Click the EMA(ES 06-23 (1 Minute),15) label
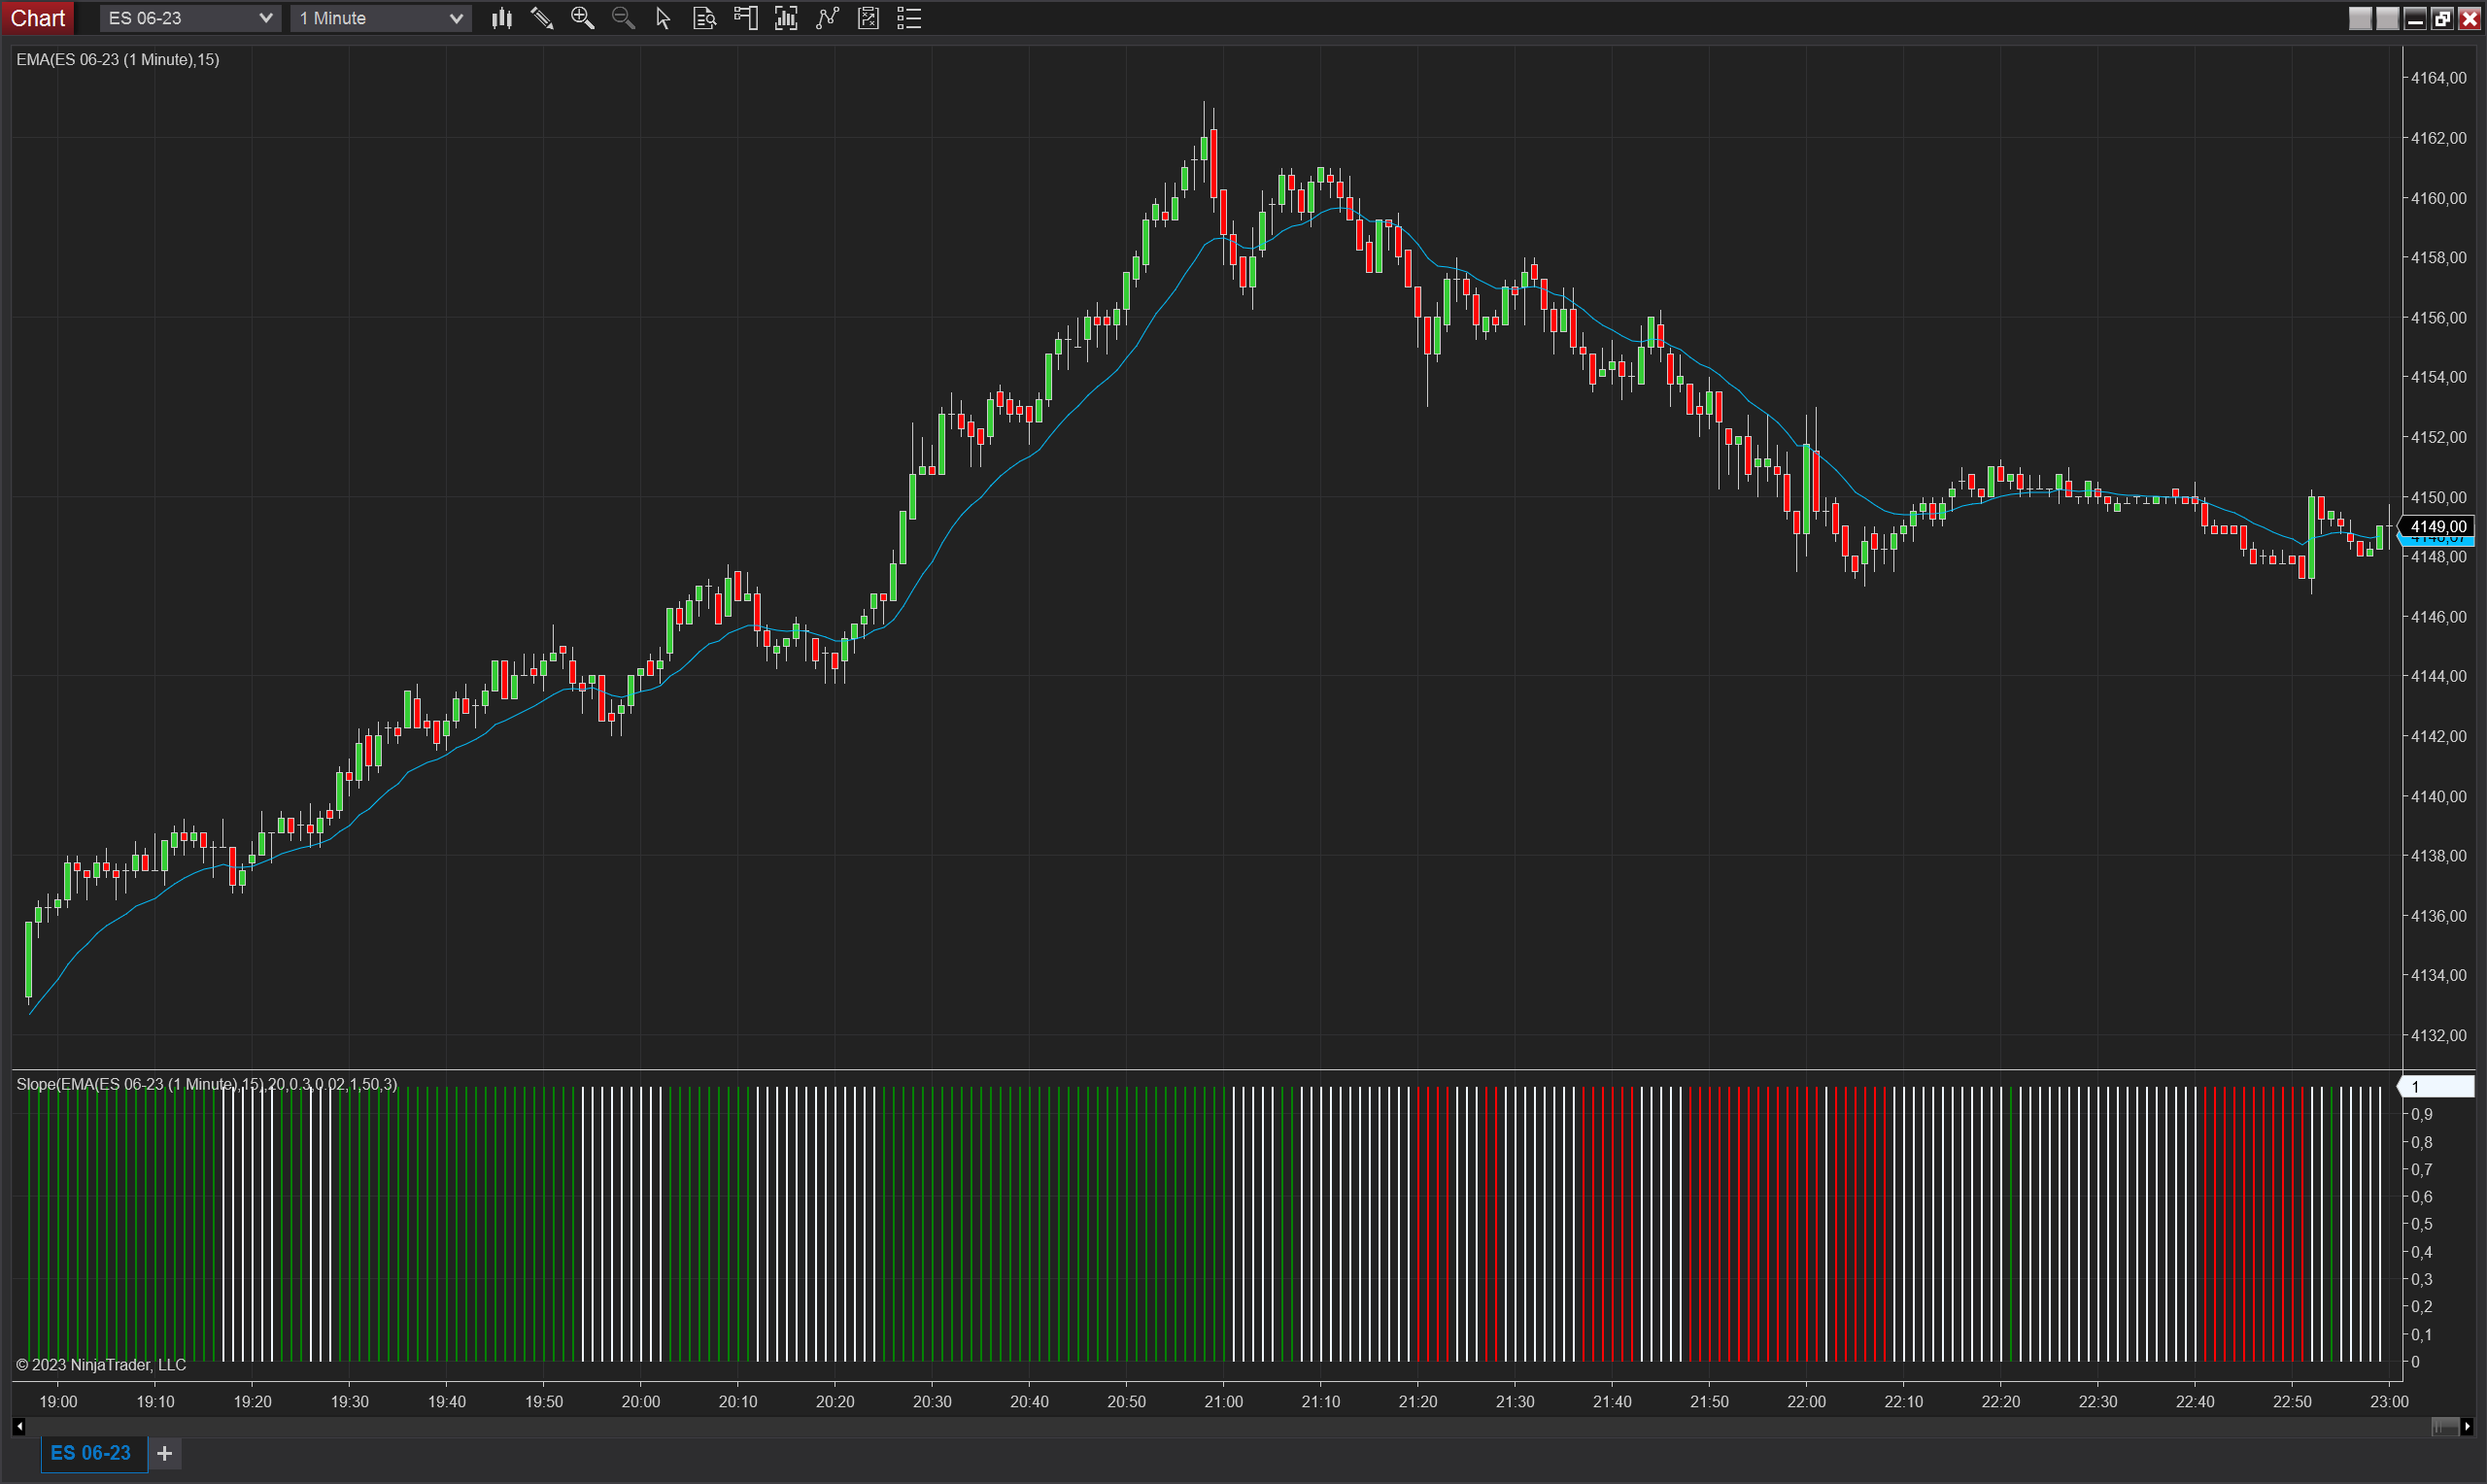 click(118, 60)
